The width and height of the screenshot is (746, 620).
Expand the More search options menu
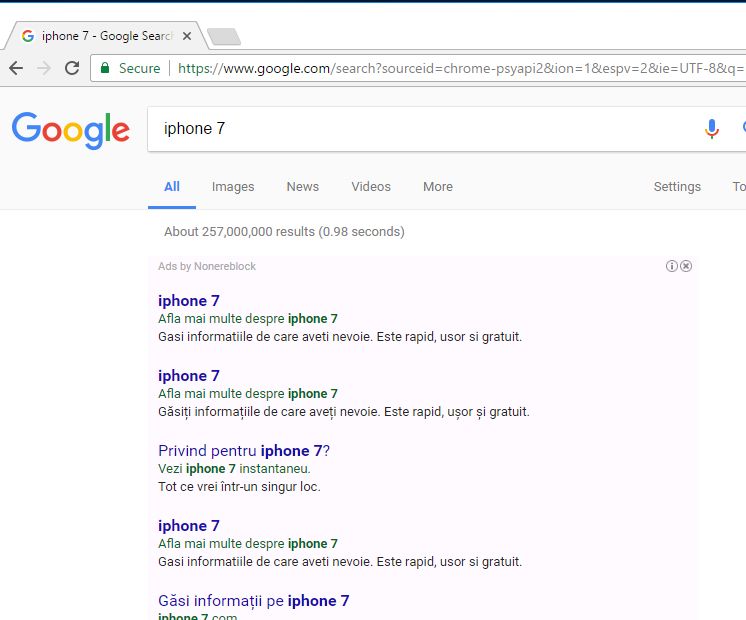tap(438, 187)
